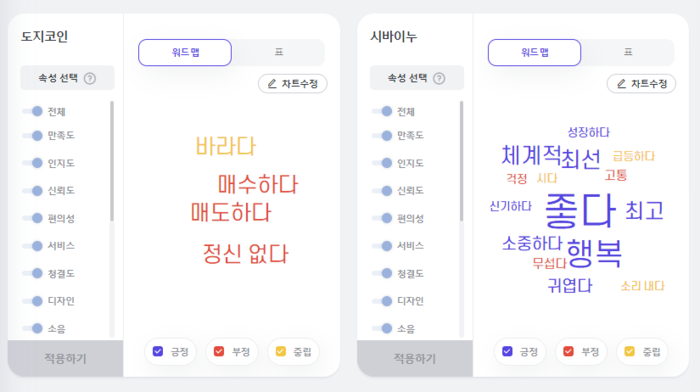Click 적용하기 button in 시바이누 panel

click(415, 358)
